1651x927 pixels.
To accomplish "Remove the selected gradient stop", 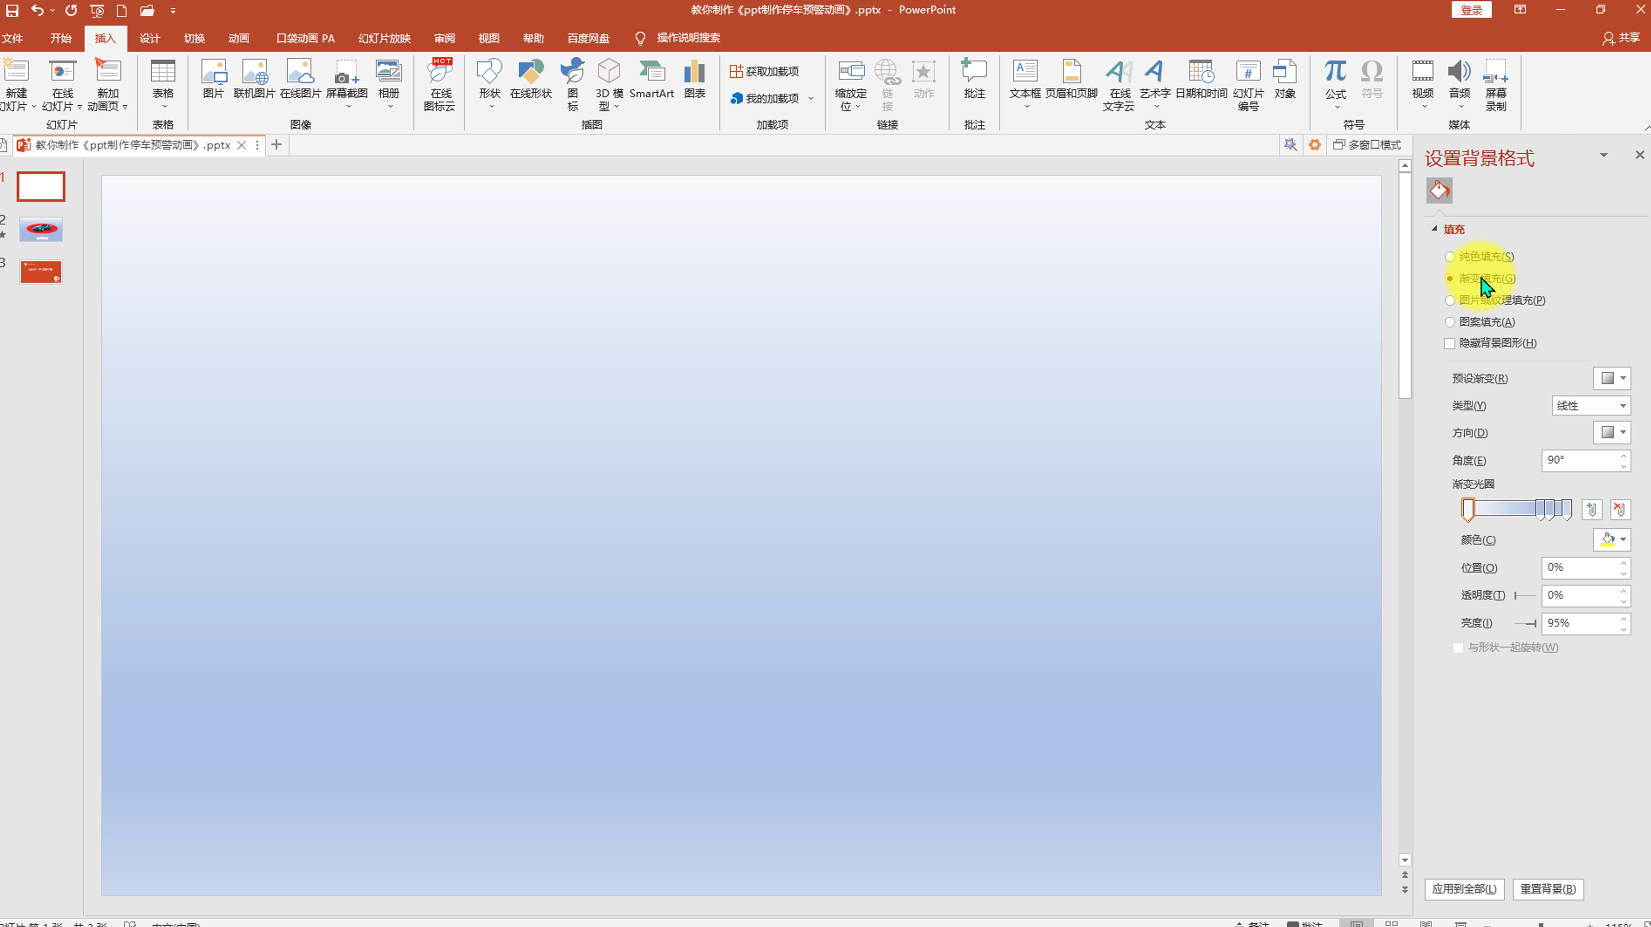I will pos(1620,510).
